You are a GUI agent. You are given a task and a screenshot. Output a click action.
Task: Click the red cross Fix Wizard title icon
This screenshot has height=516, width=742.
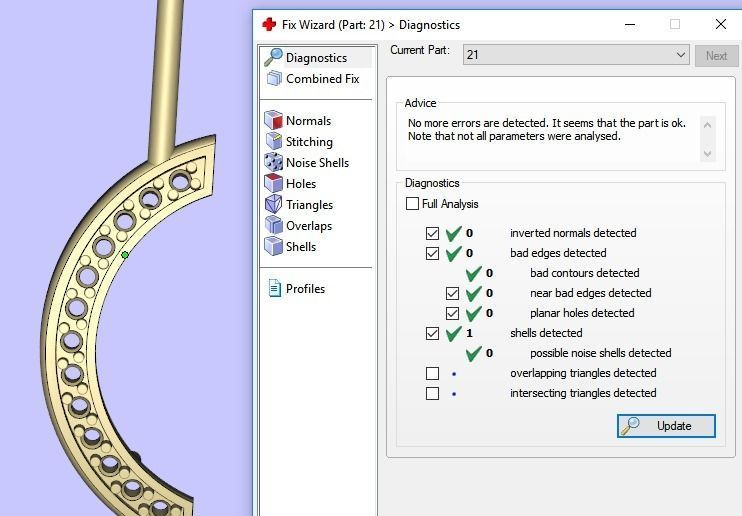[269, 24]
